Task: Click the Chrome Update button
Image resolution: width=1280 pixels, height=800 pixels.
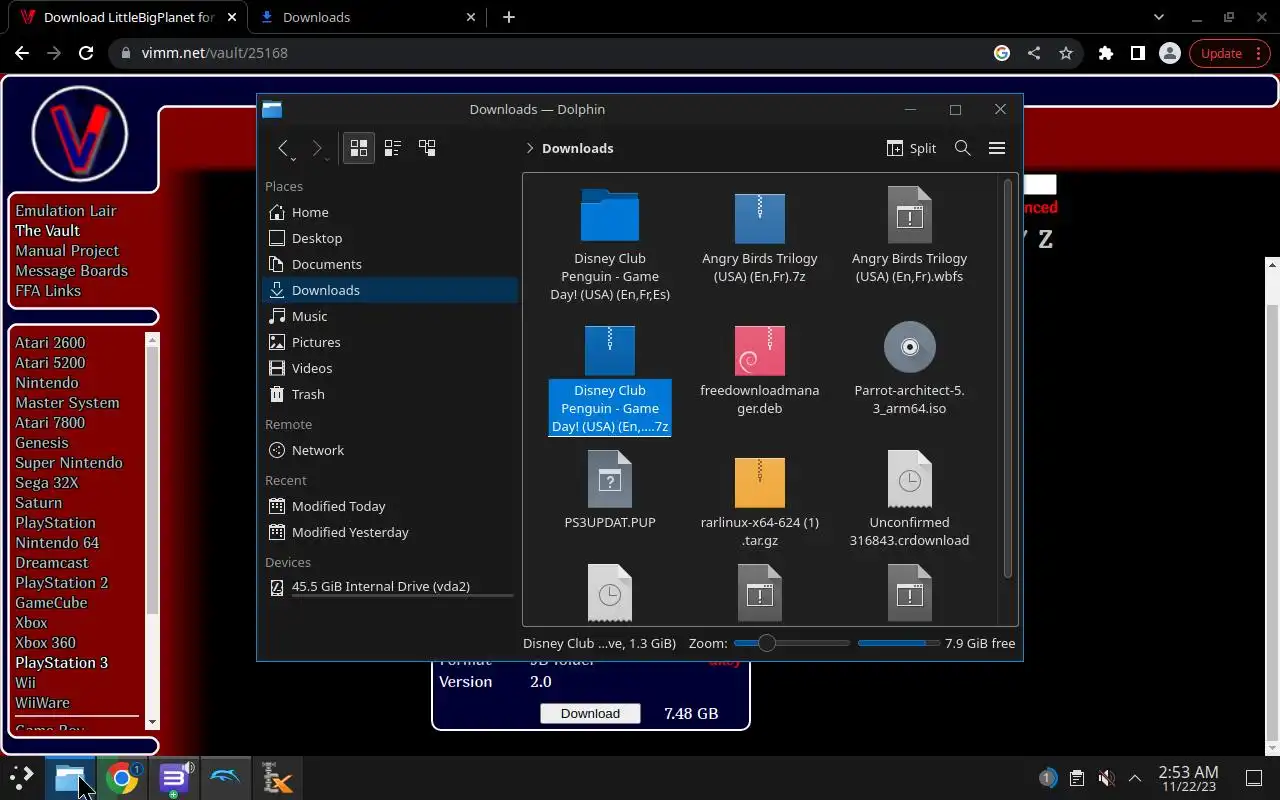Action: pos(1229,53)
